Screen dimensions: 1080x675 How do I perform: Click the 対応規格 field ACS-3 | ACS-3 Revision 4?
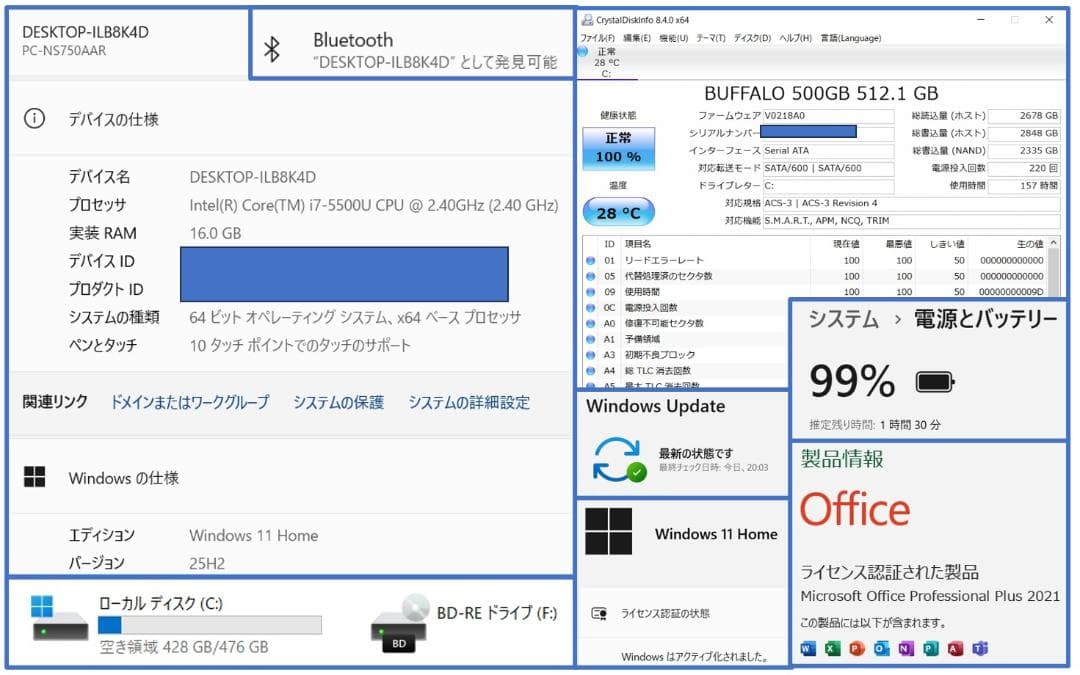tap(911, 204)
